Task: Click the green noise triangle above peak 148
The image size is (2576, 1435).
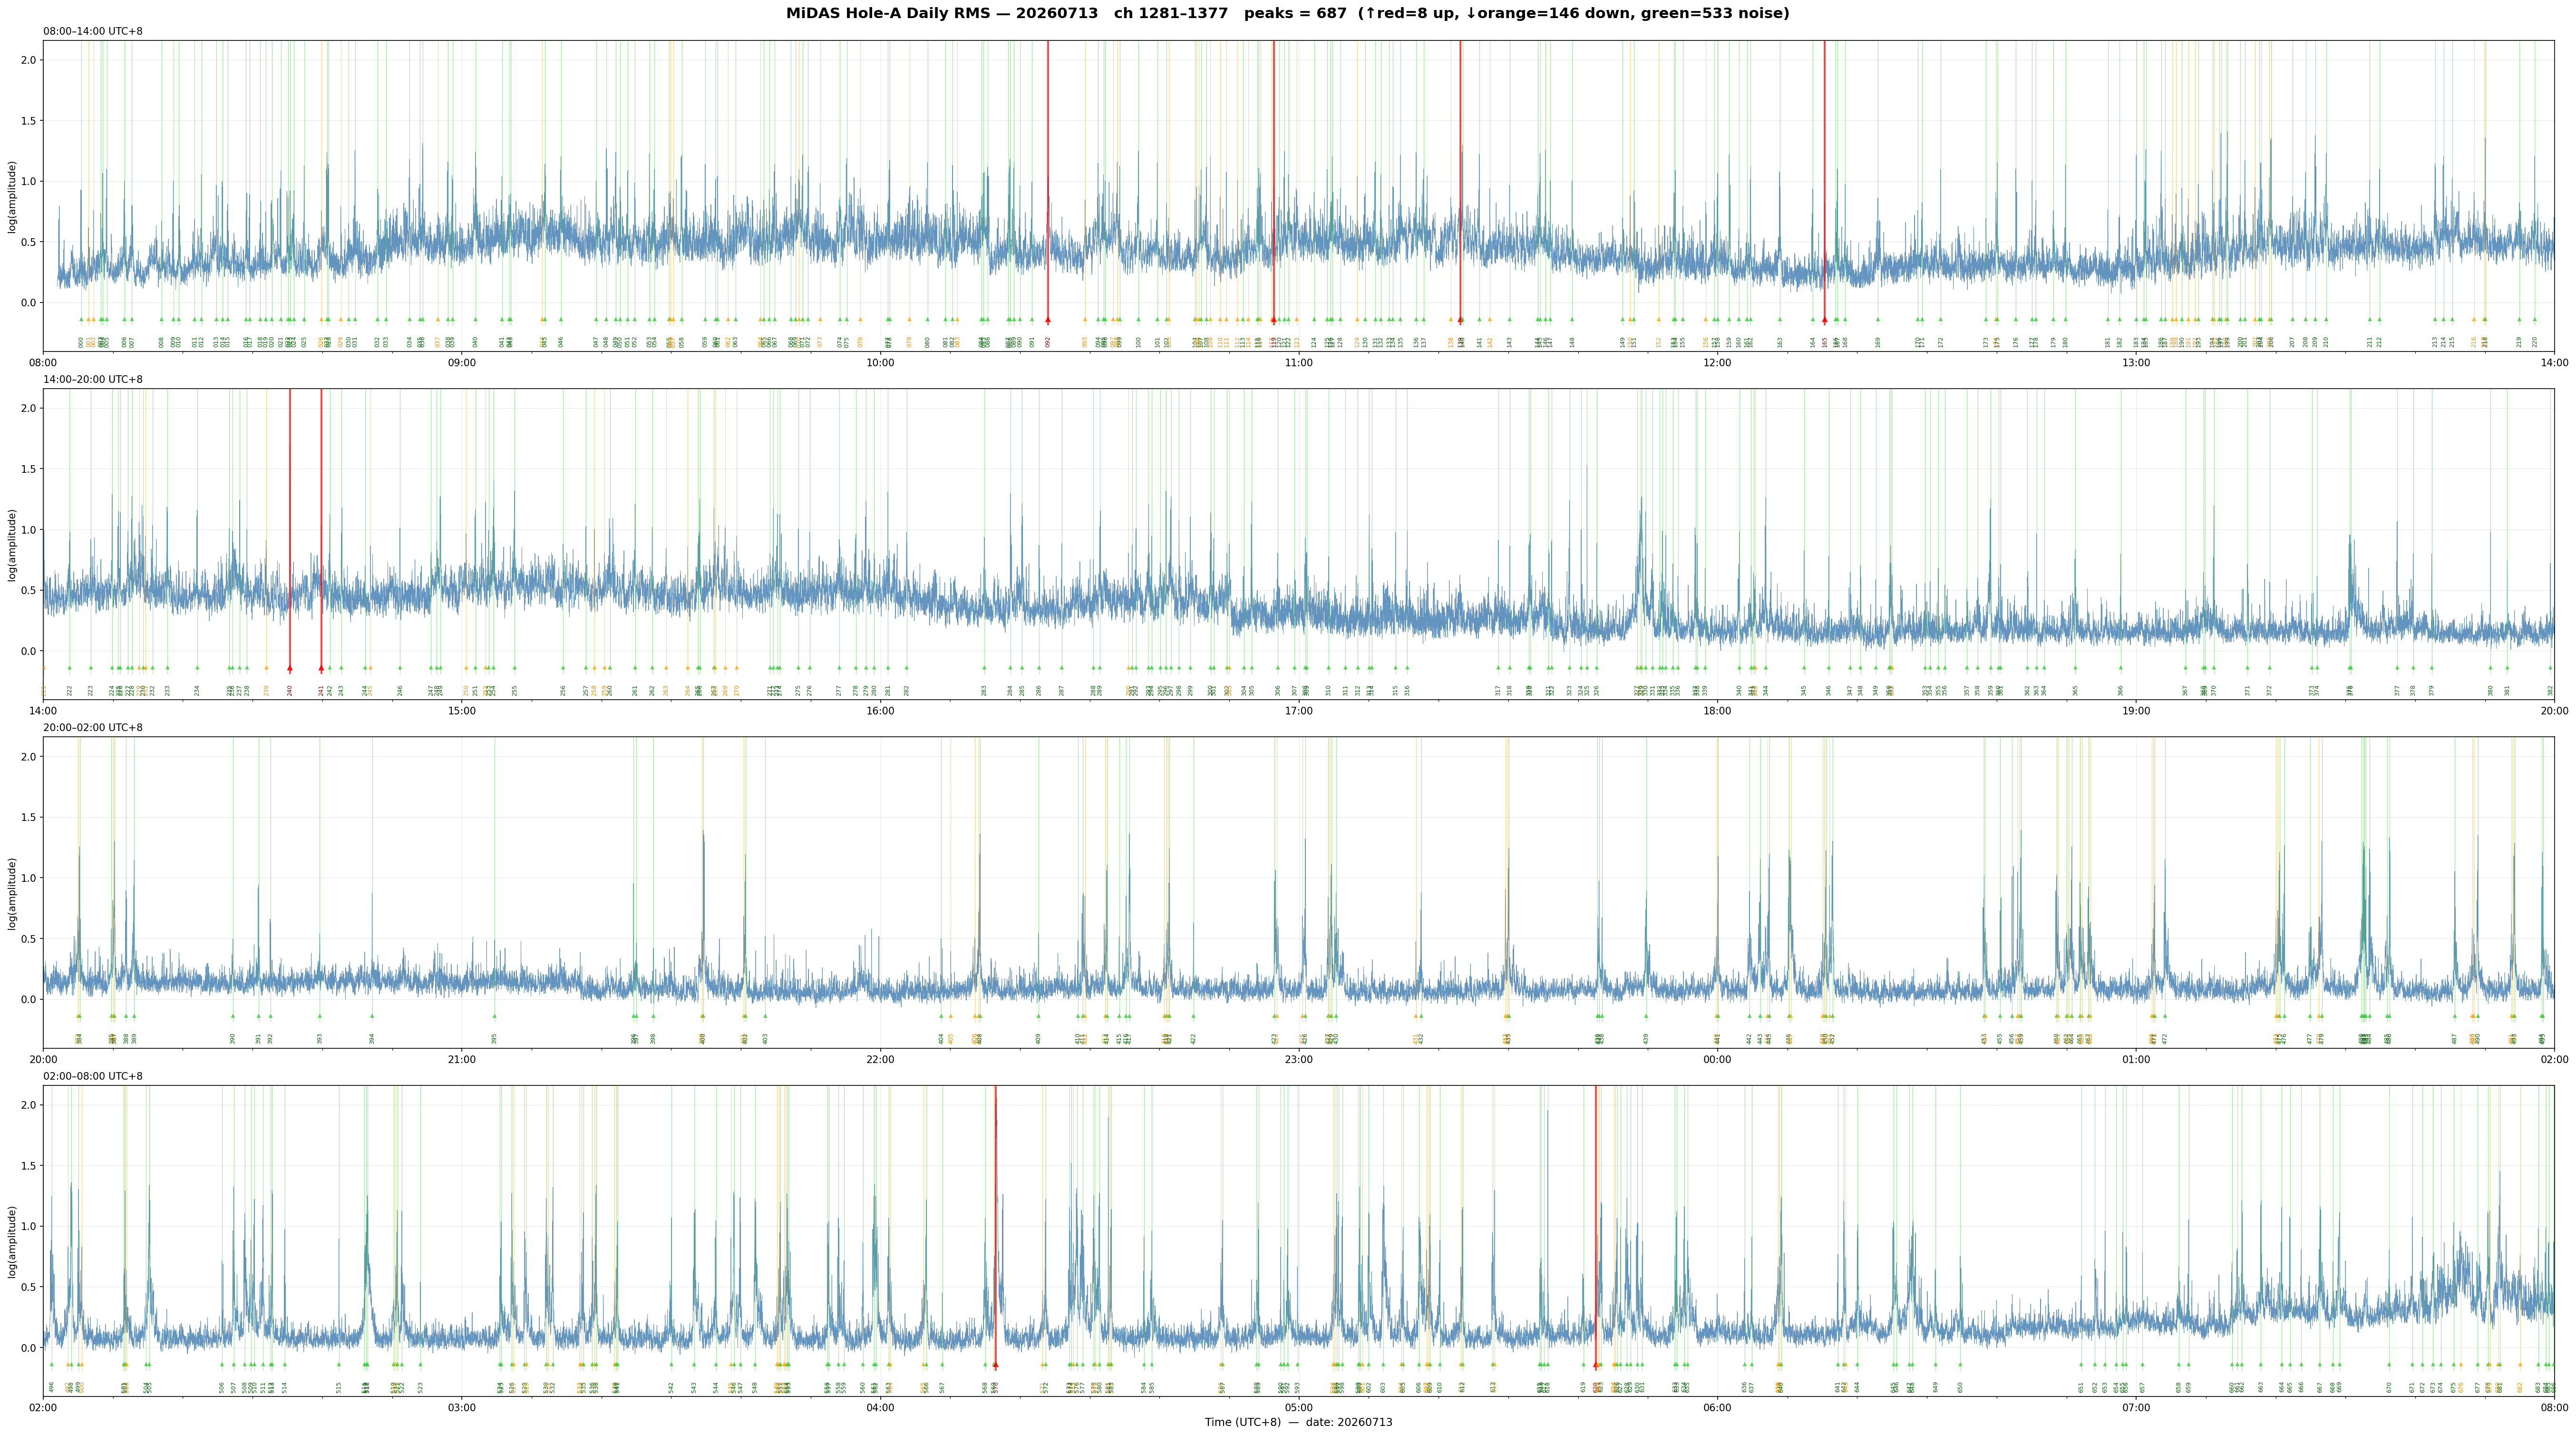Action: [x=1572, y=319]
